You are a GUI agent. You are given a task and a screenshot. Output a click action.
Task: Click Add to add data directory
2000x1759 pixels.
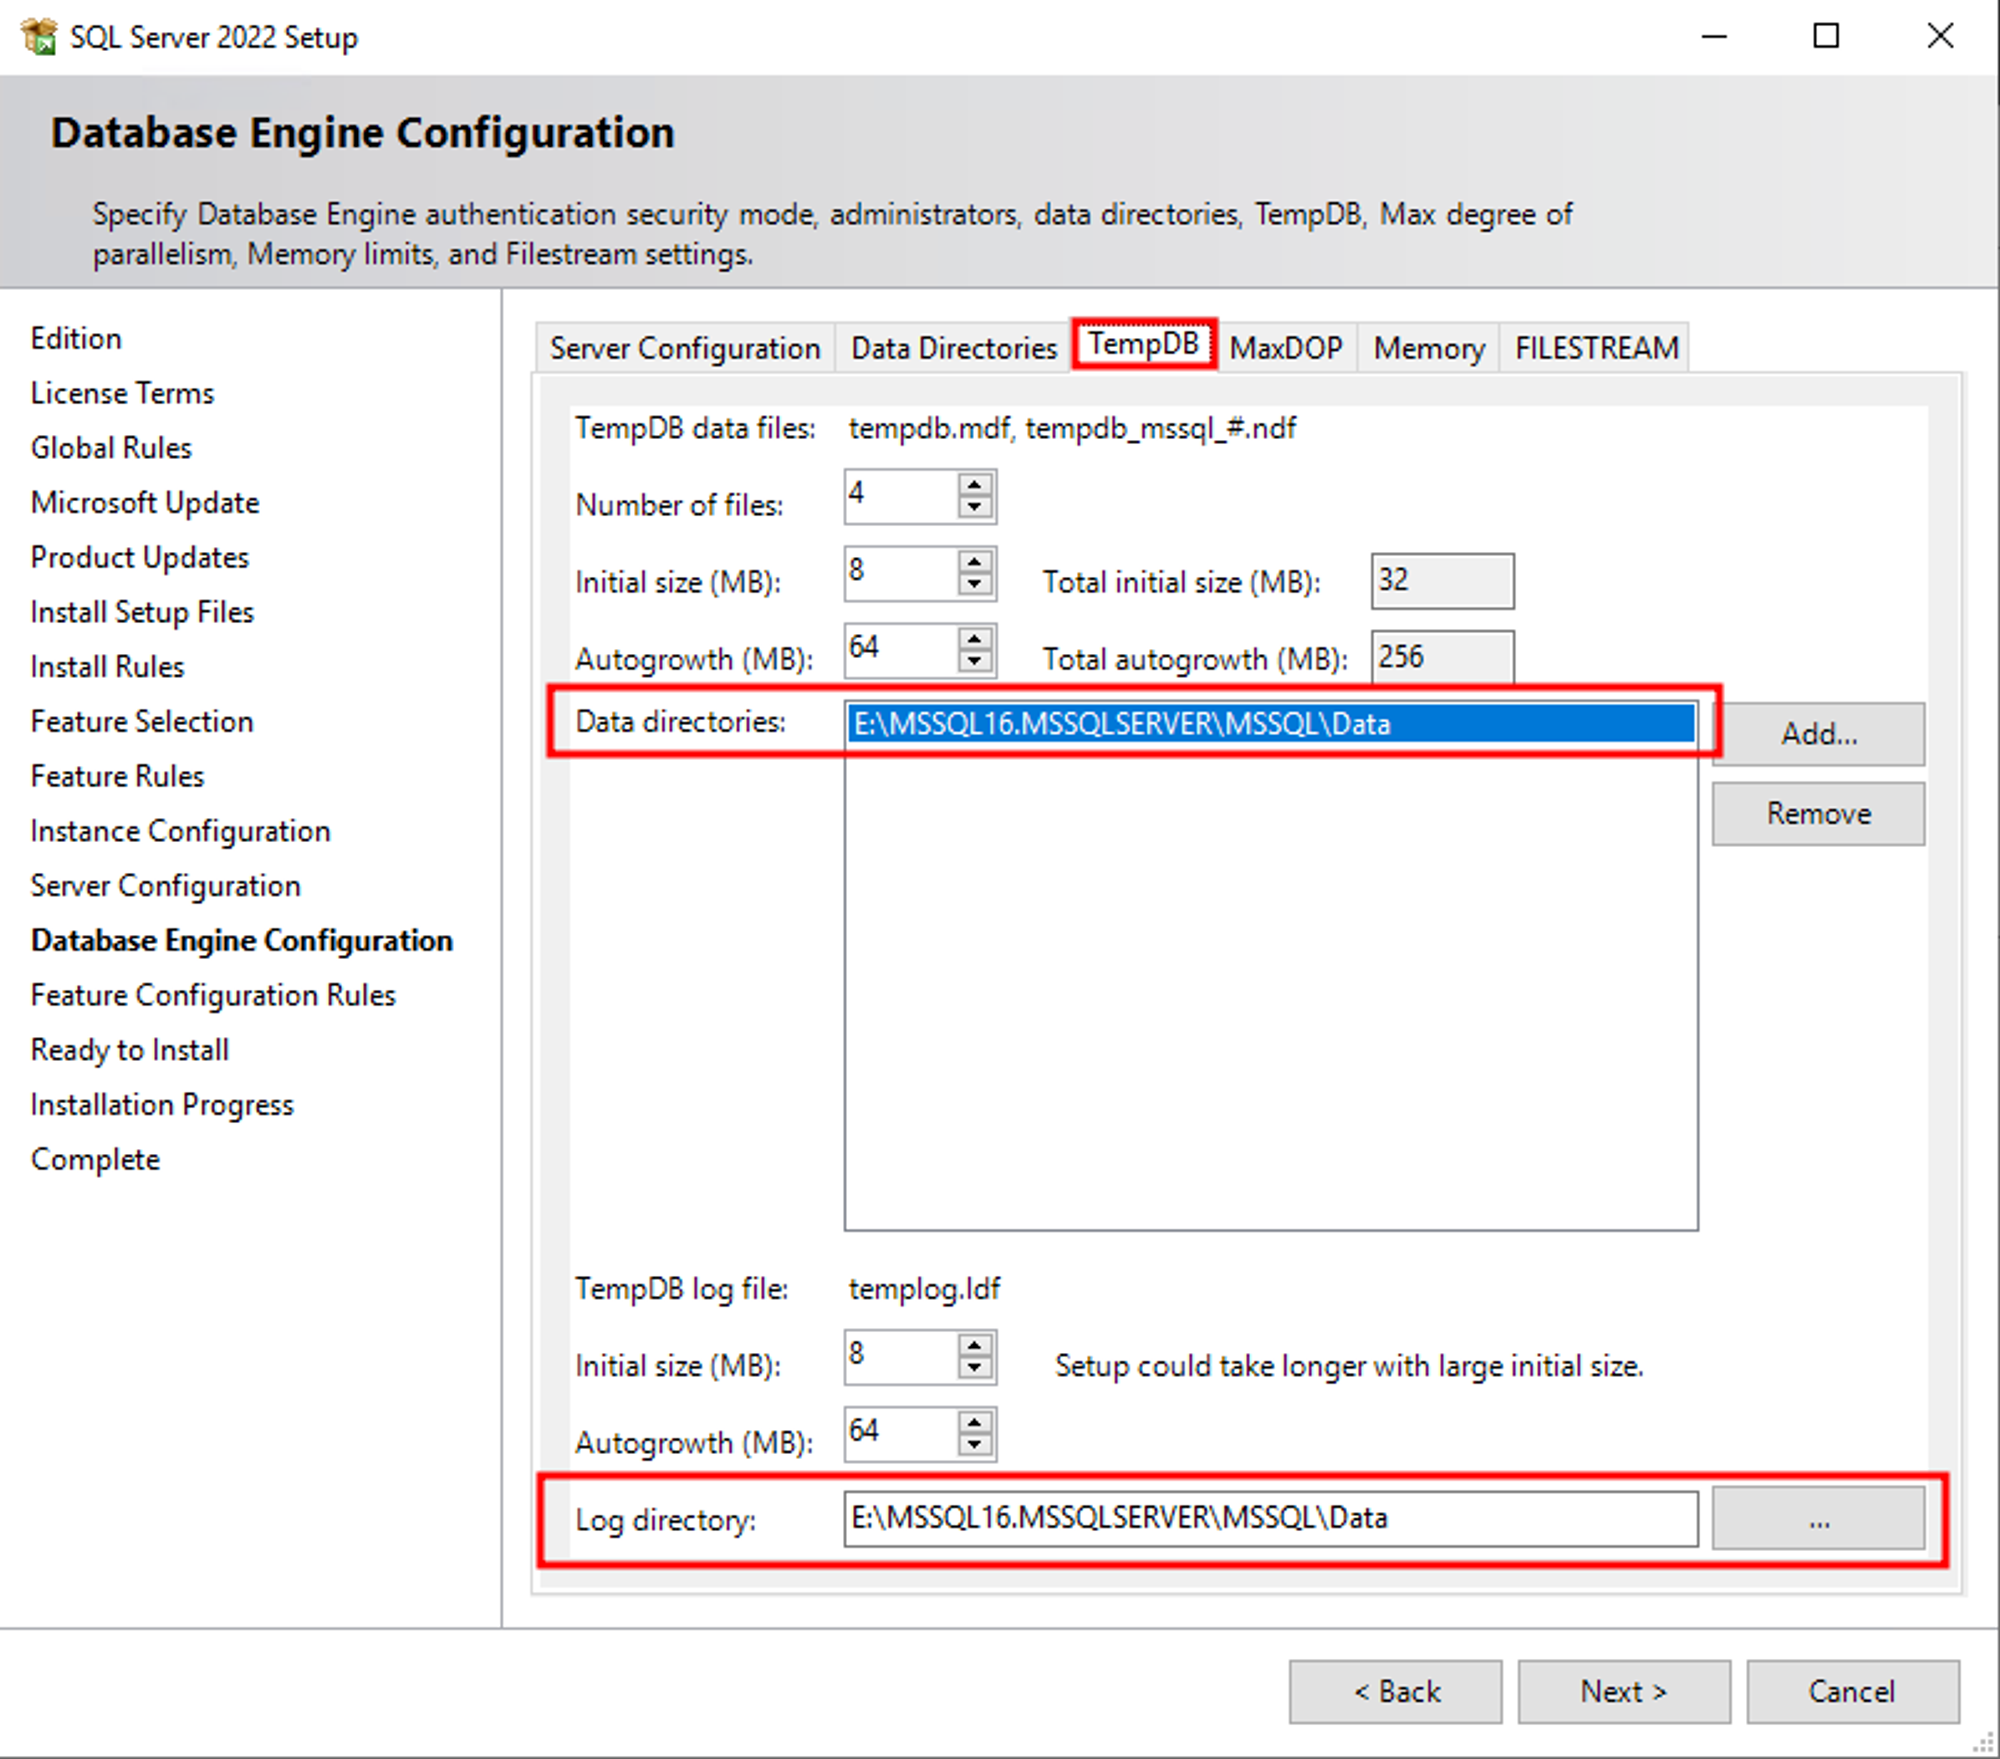pyautogui.click(x=1817, y=734)
